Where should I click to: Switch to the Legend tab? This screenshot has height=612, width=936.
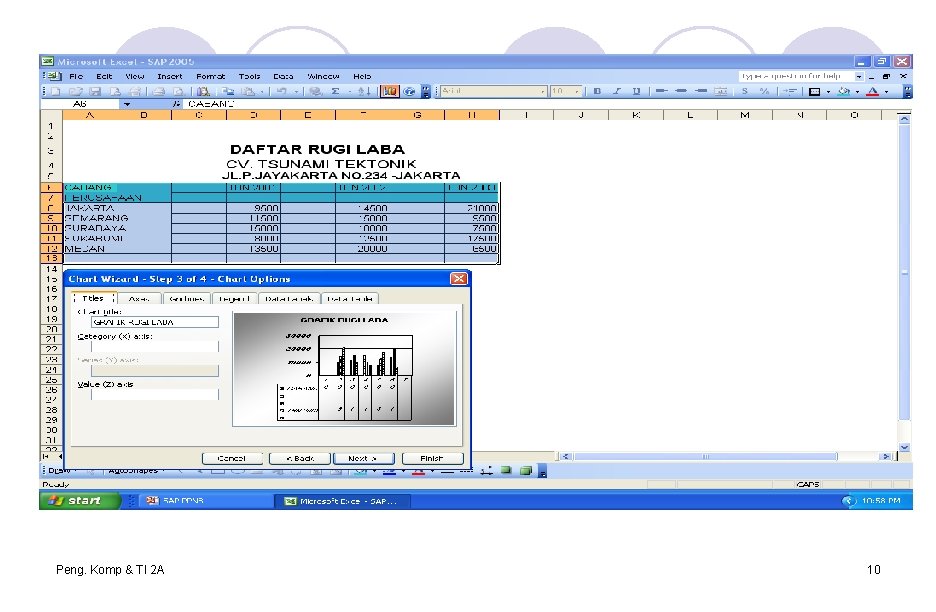click(x=234, y=299)
